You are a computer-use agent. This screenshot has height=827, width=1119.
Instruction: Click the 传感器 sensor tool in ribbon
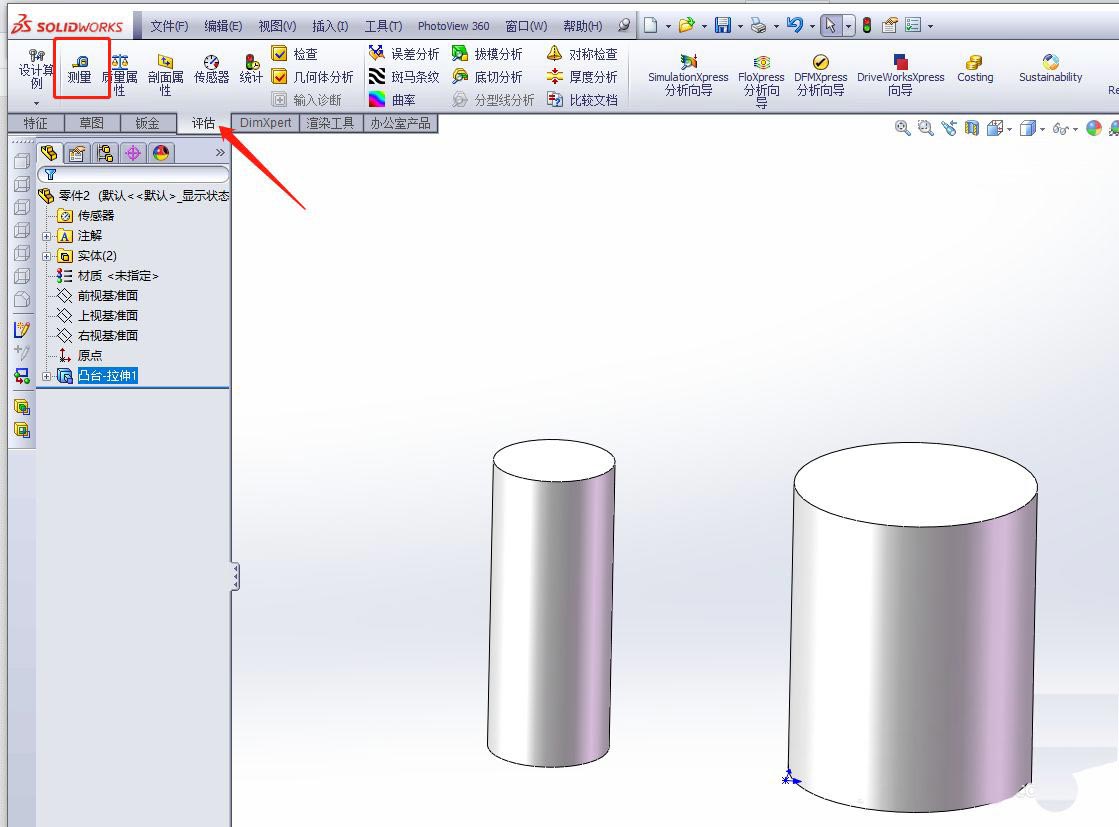[x=211, y=69]
